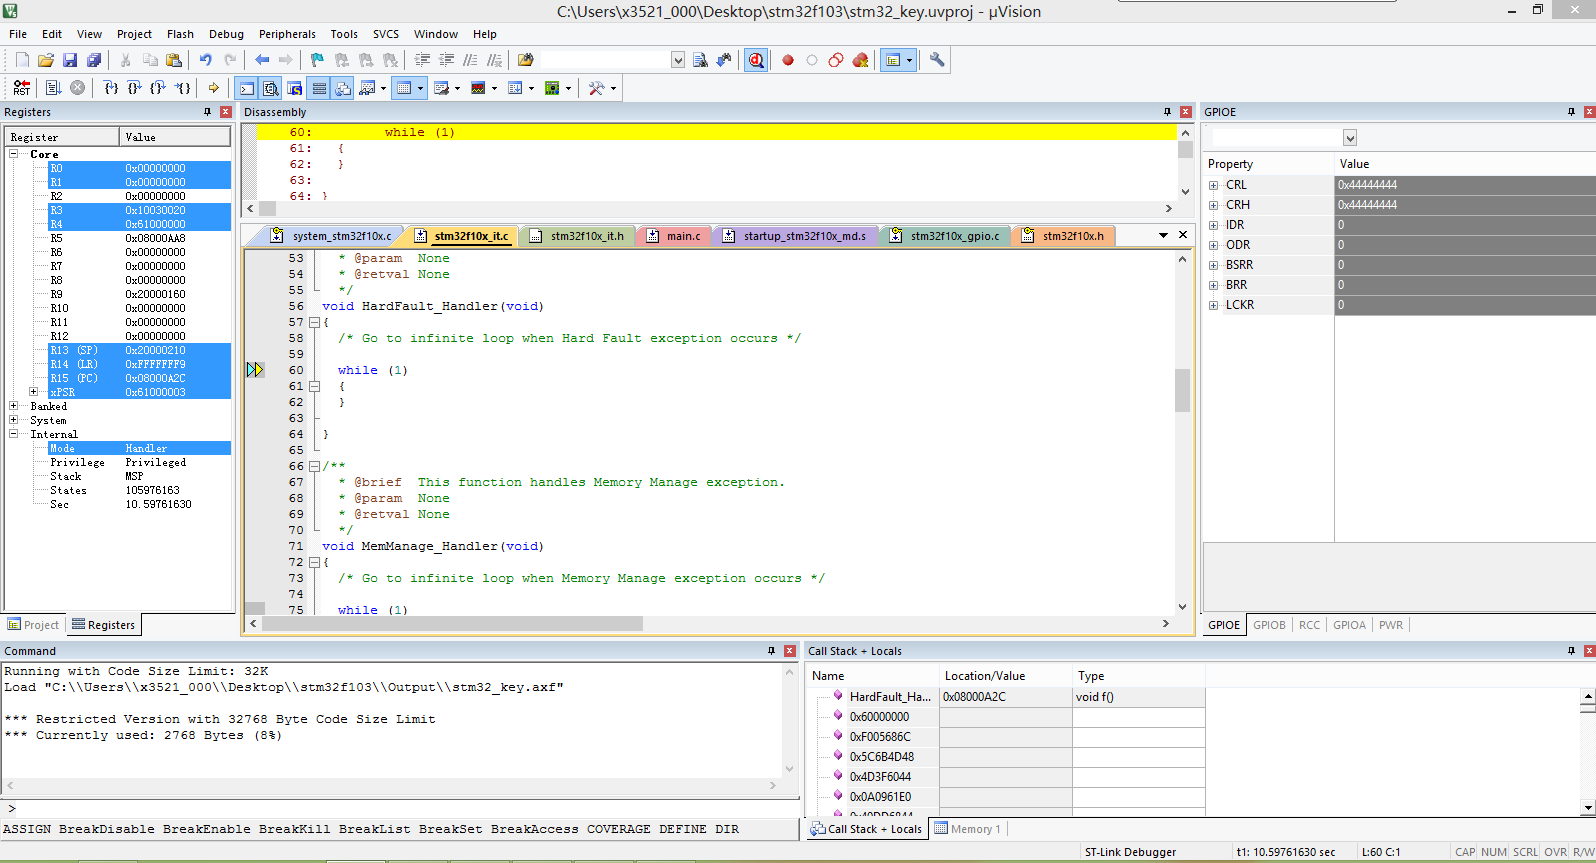Screen dimensions: 1596x863
Task: Switch to the Project panel tab
Action: point(34,625)
